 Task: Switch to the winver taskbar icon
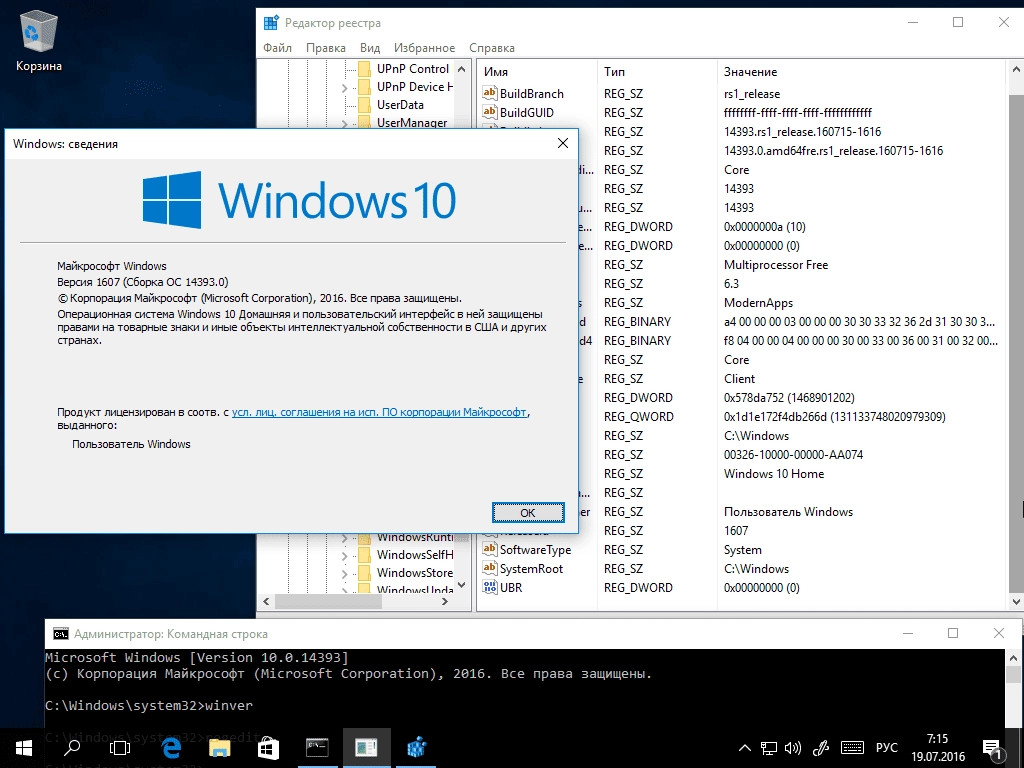[x=366, y=748]
